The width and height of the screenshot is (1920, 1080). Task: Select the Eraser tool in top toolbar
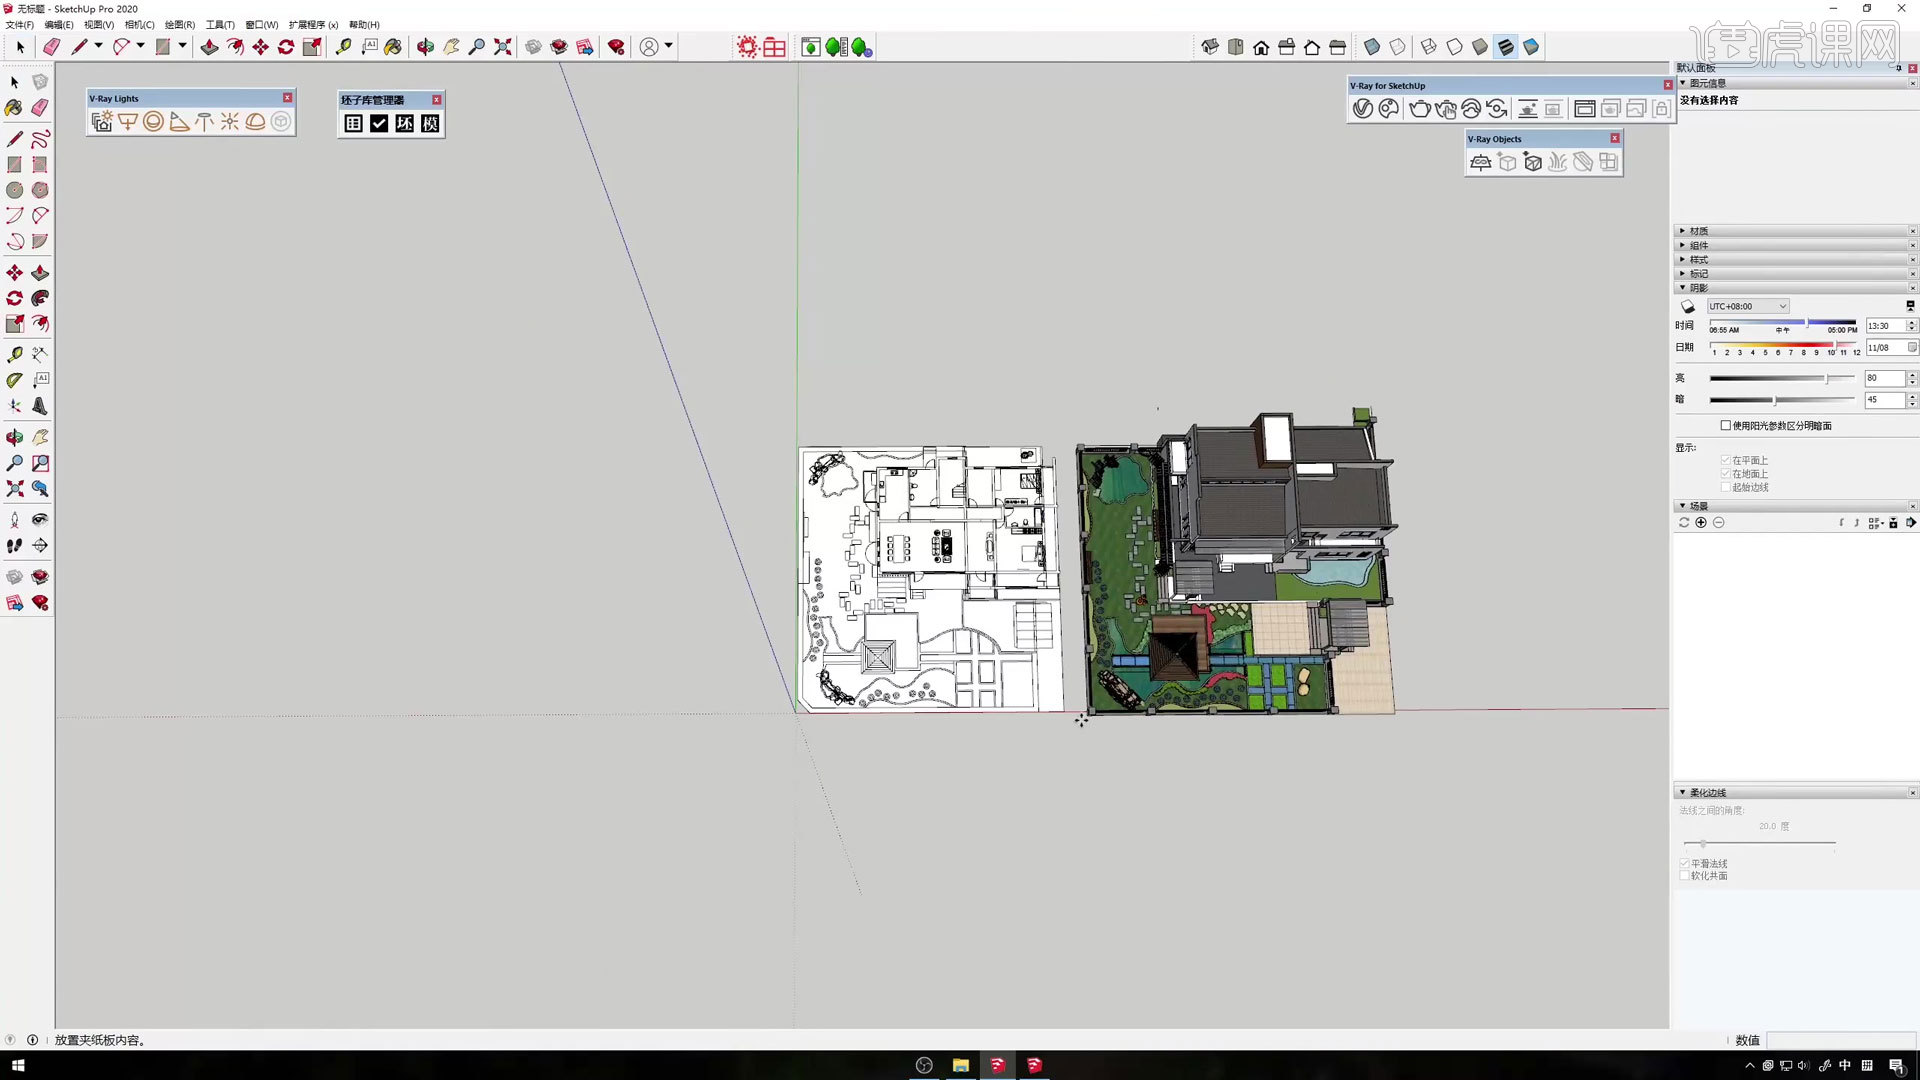51,47
